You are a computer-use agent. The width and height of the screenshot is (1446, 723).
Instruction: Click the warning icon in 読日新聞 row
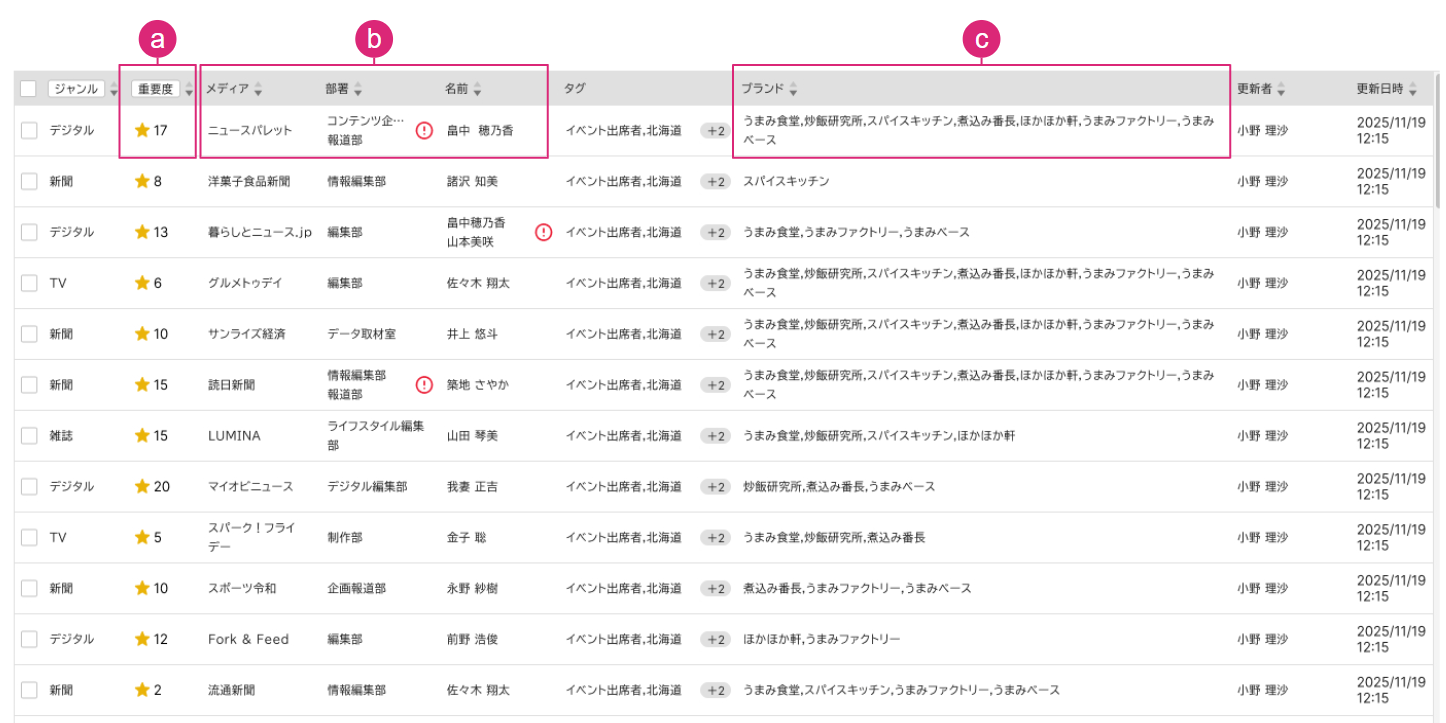pyautogui.click(x=424, y=385)
